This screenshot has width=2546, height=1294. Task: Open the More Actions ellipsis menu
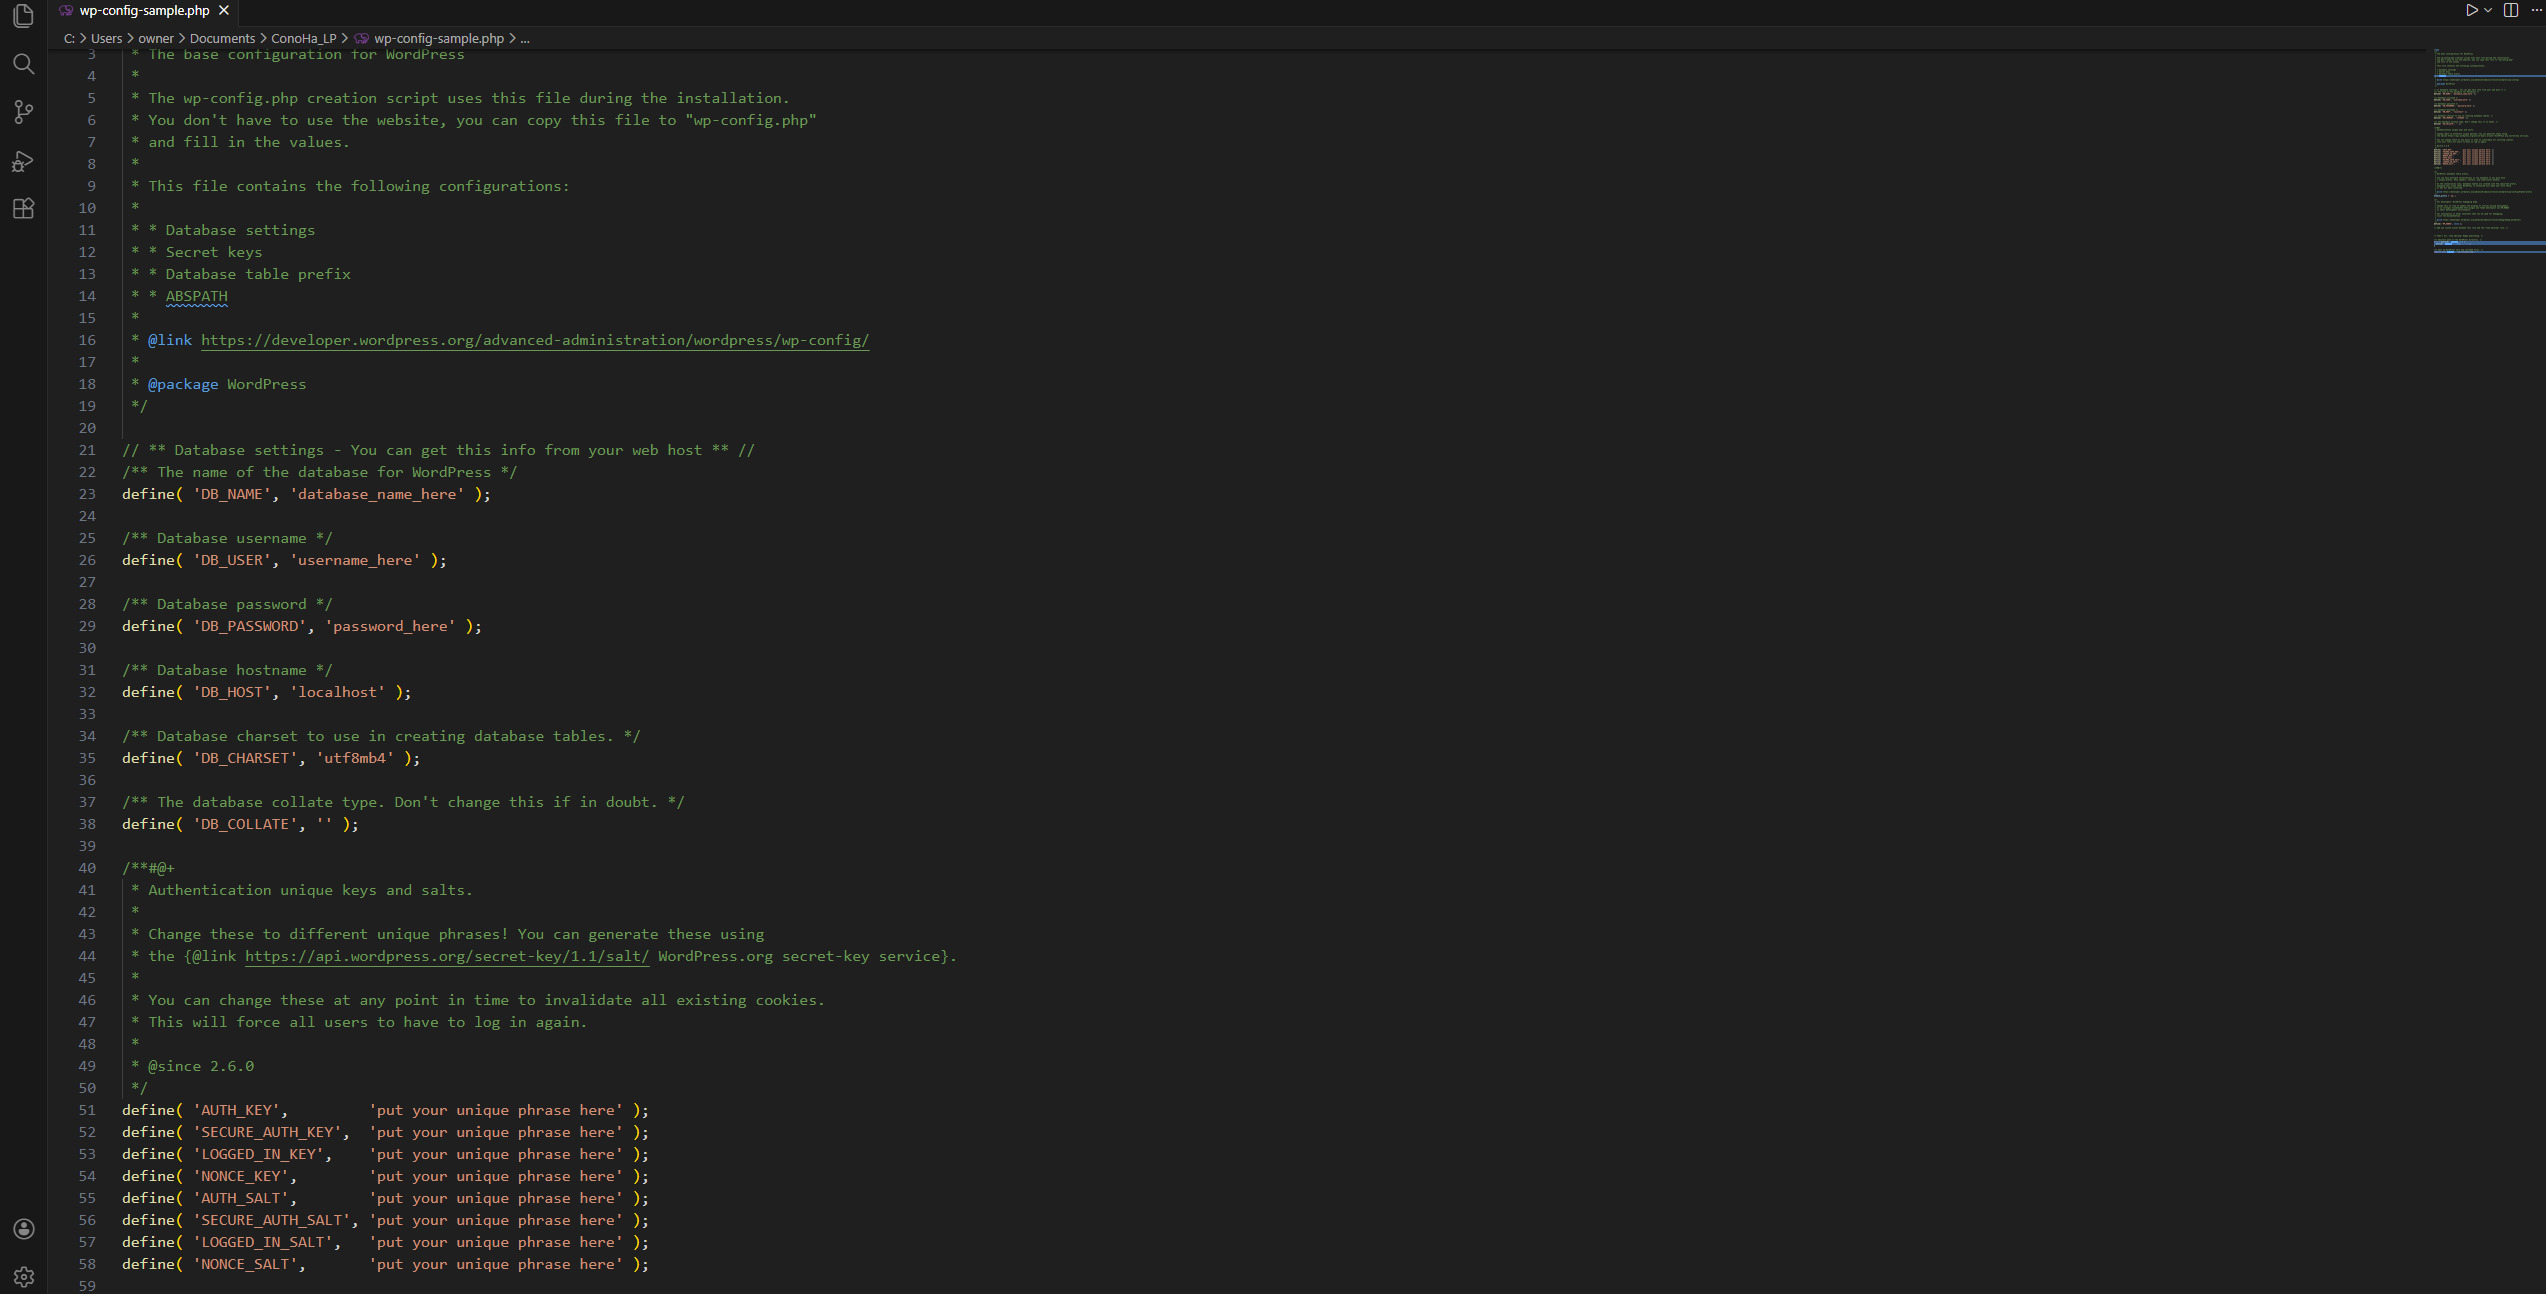(x=2537, y=10)
